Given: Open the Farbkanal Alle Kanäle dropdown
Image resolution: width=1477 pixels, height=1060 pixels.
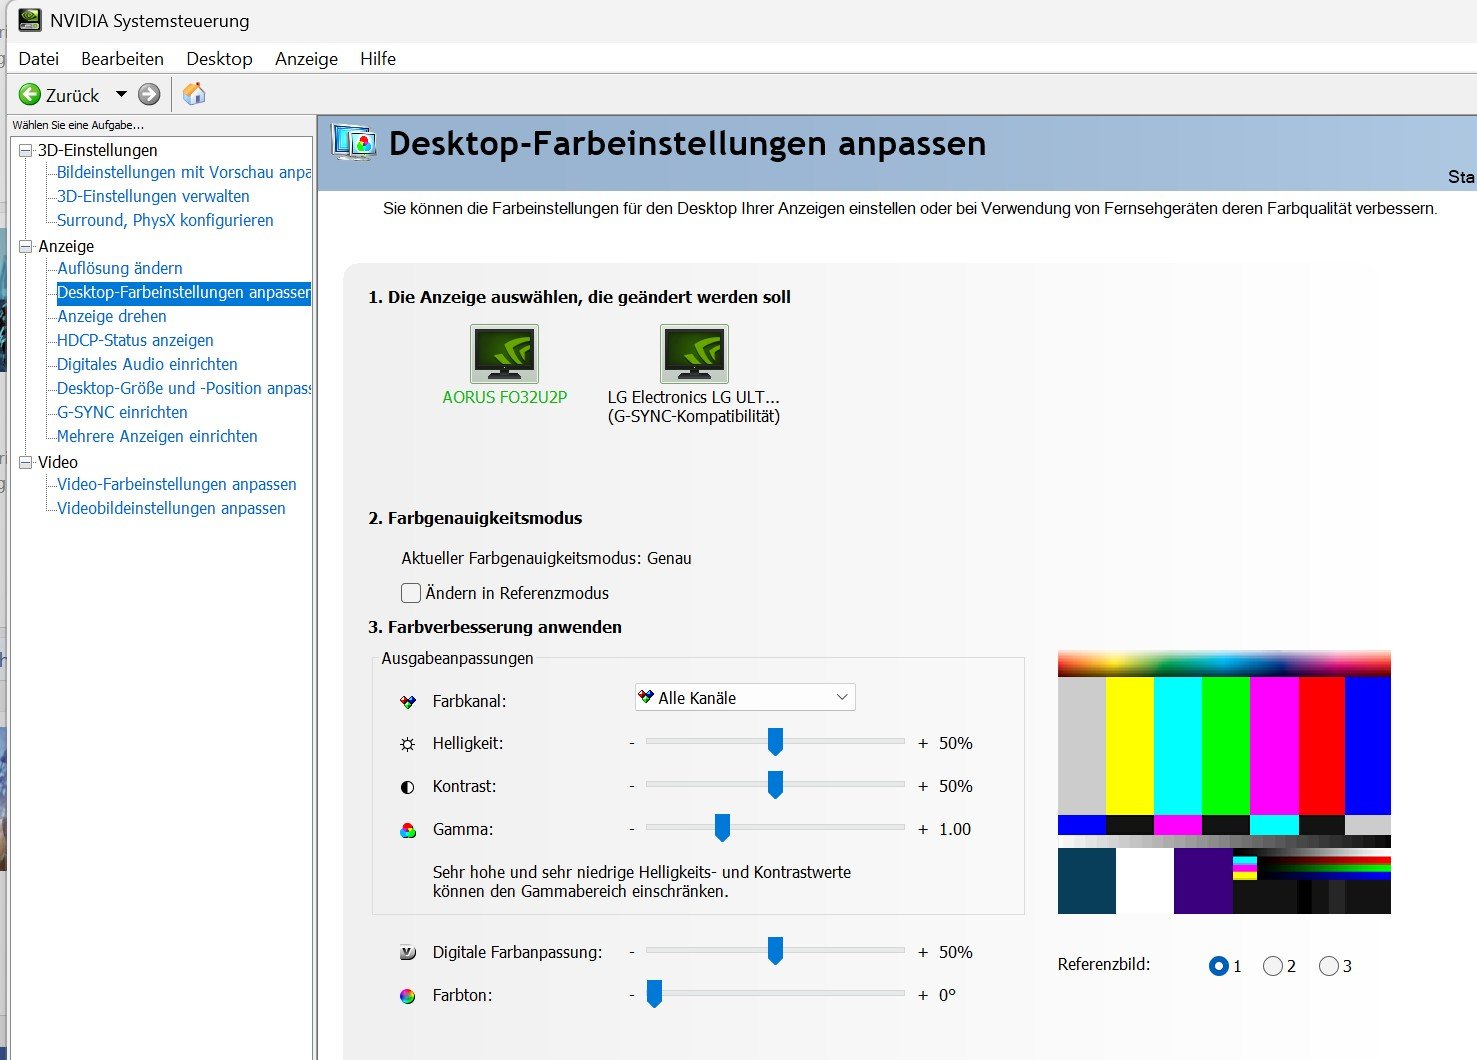Looking at the screenshot, I should click(x=745, y=698).
